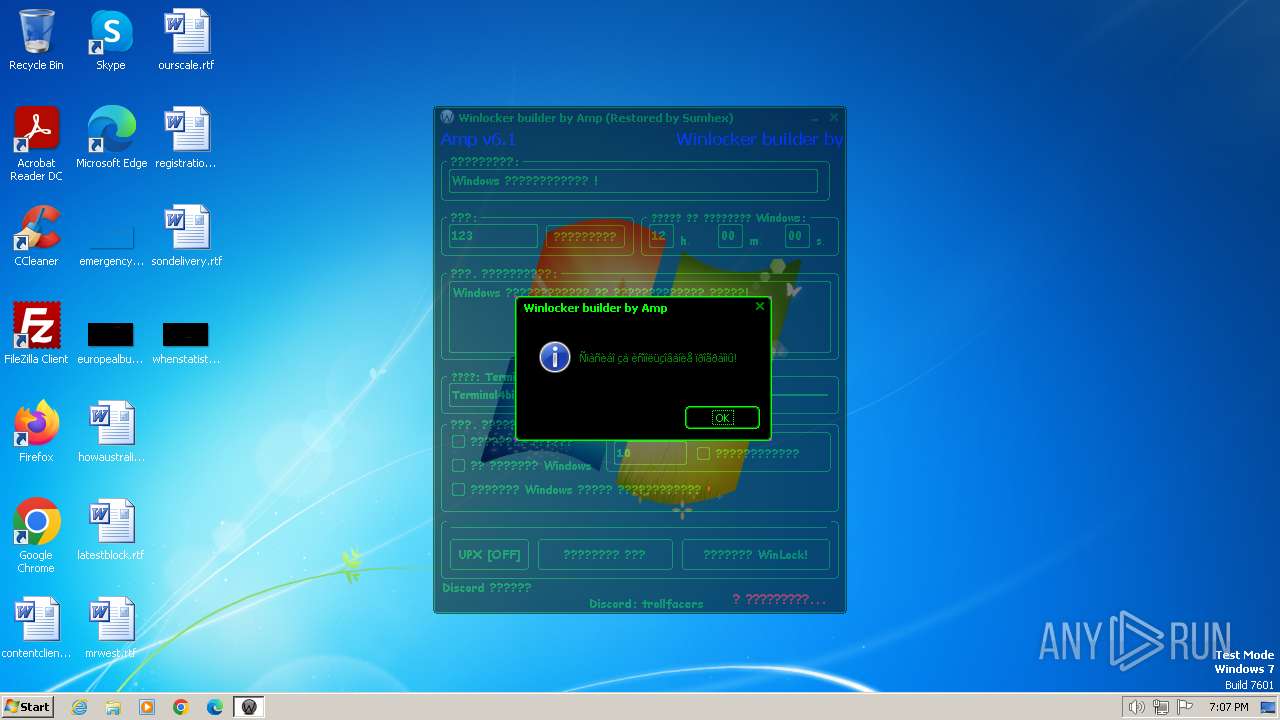Select the howaustrali... document
Screen dimensions: 1280x720
111,432
